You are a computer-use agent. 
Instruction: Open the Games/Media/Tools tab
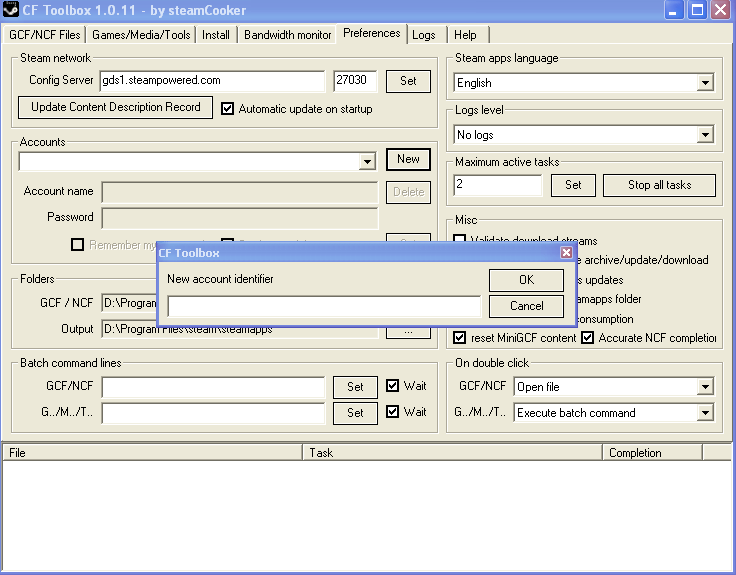(x=141, y=35)
